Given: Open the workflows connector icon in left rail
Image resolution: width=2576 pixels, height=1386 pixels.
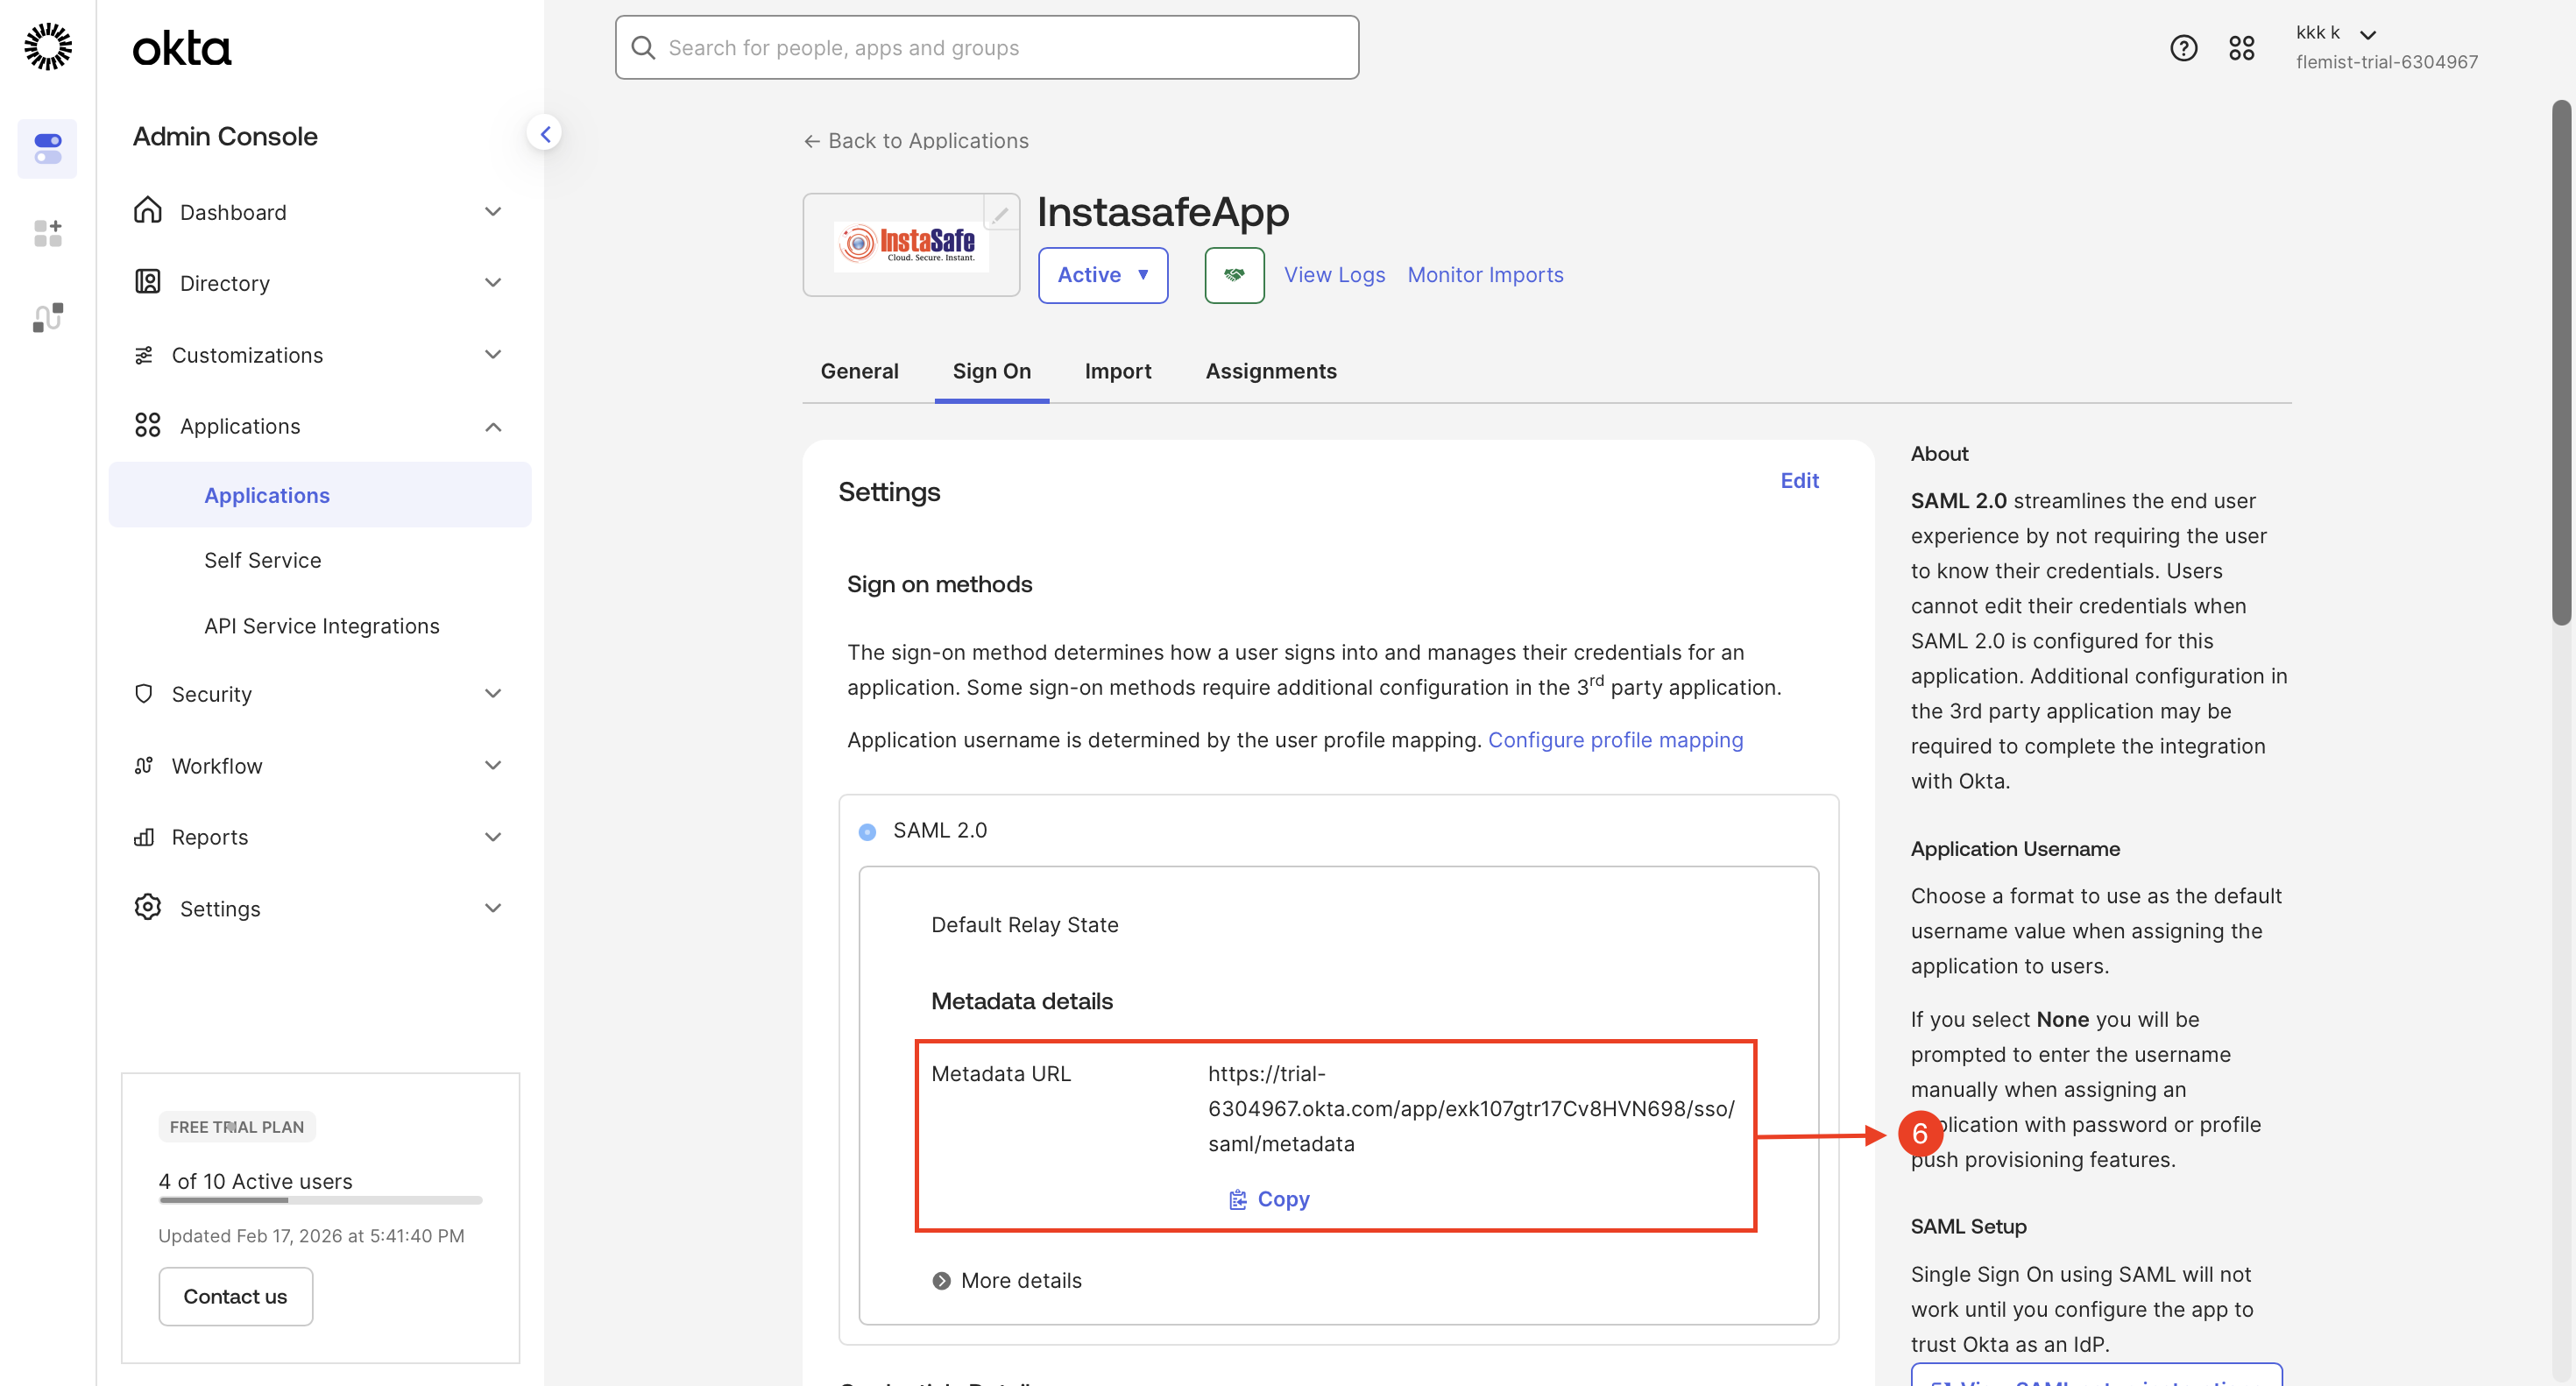Looking at the screenshot, I should tap(48, 317).
